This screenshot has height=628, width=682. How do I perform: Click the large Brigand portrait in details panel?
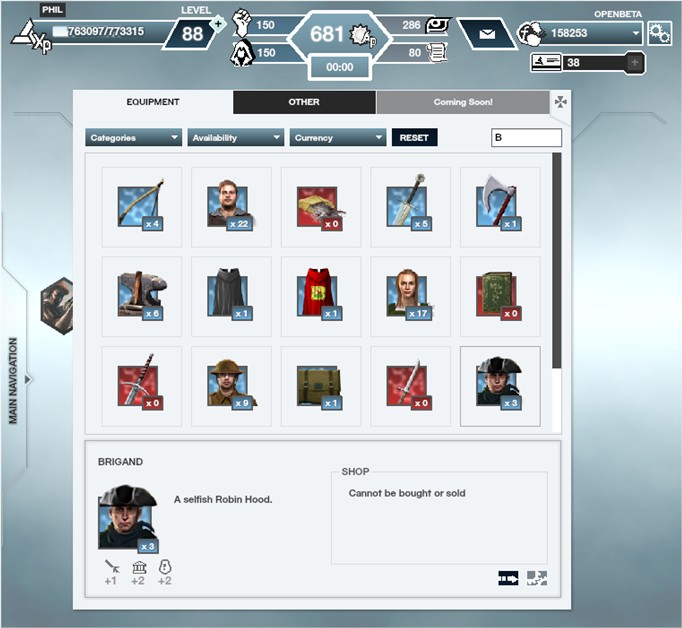[128, 518]
